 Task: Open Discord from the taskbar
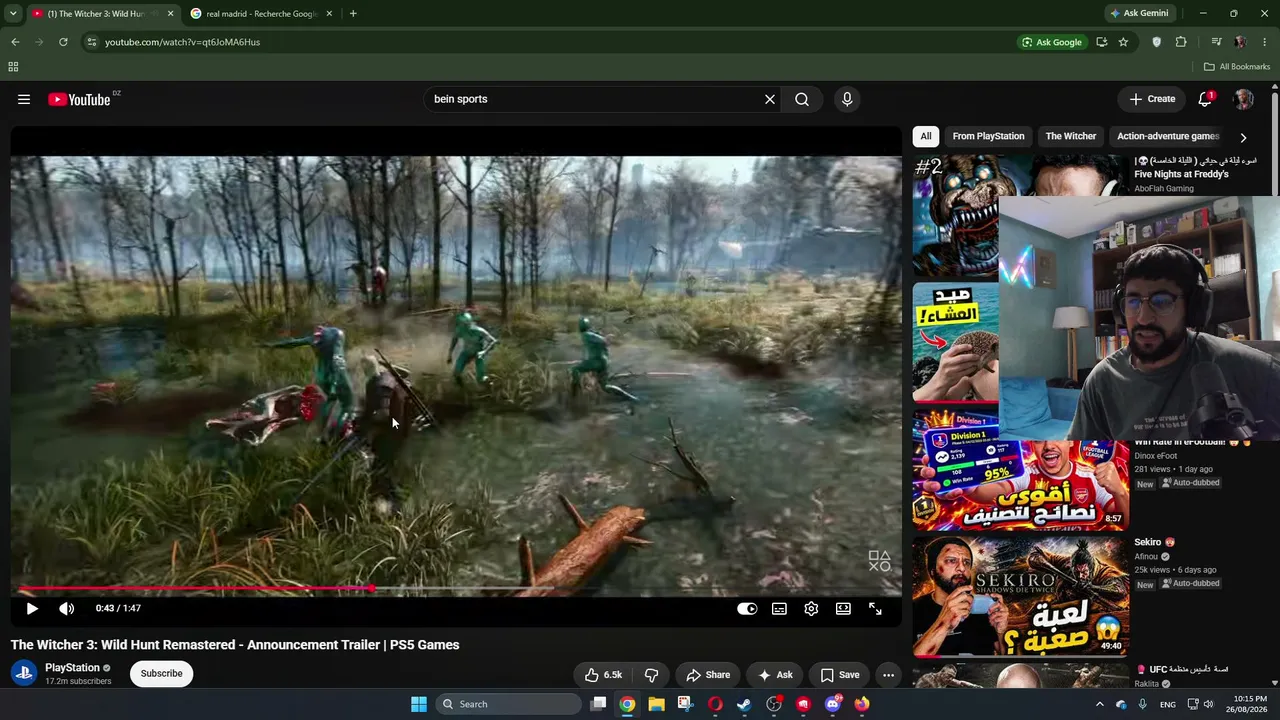click(x=832, y=704)
